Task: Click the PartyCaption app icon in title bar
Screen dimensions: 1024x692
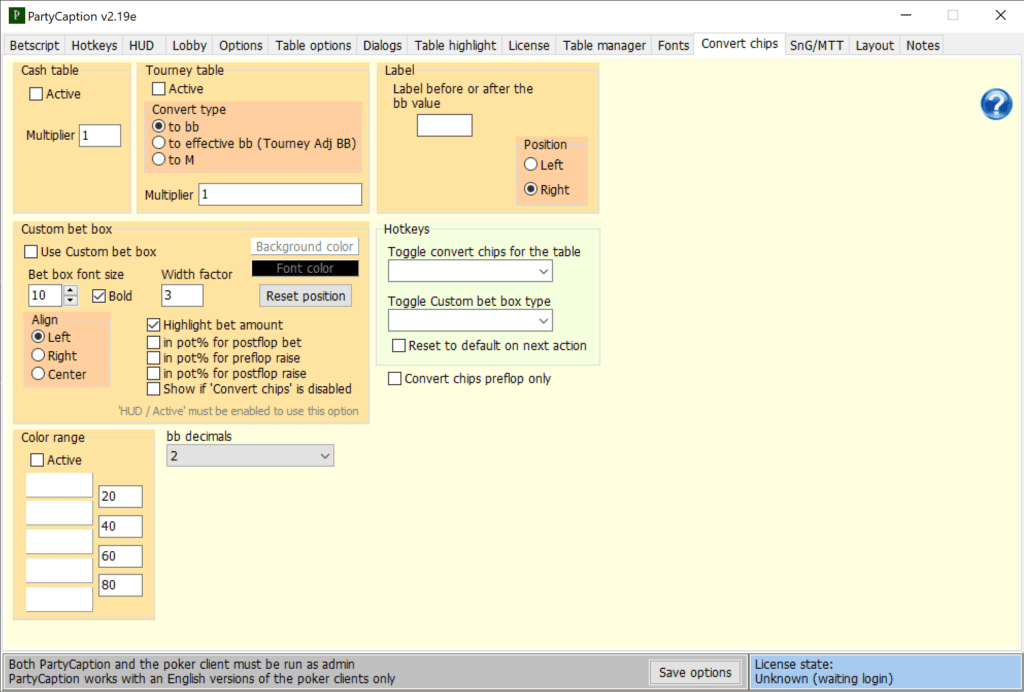Action: (x=16, y=16)
